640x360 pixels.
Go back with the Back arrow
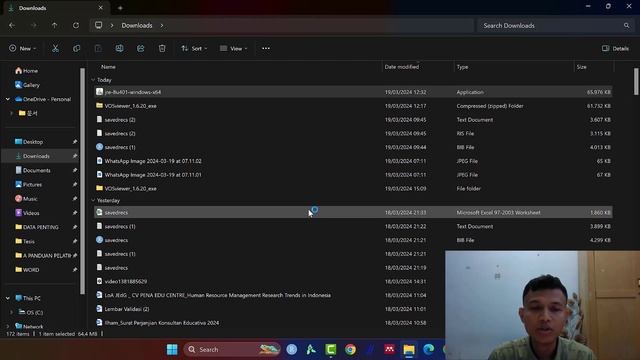coord(12,25)
